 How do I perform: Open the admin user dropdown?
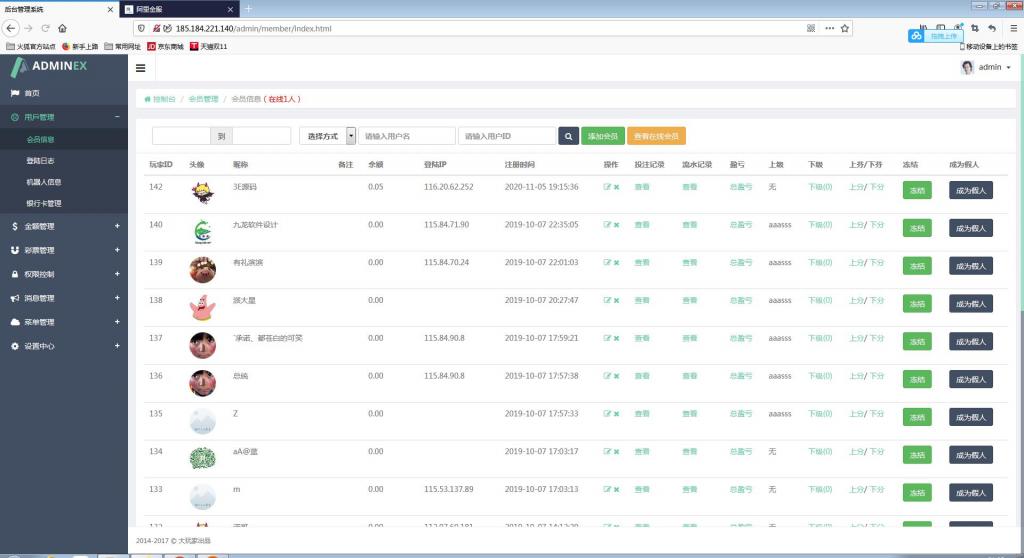pos(987,68)
